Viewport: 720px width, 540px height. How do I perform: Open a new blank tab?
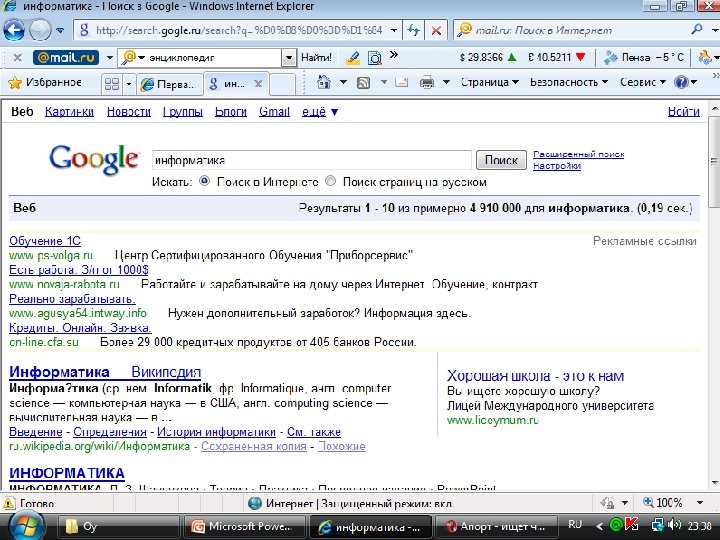click(x=282, y=84)
